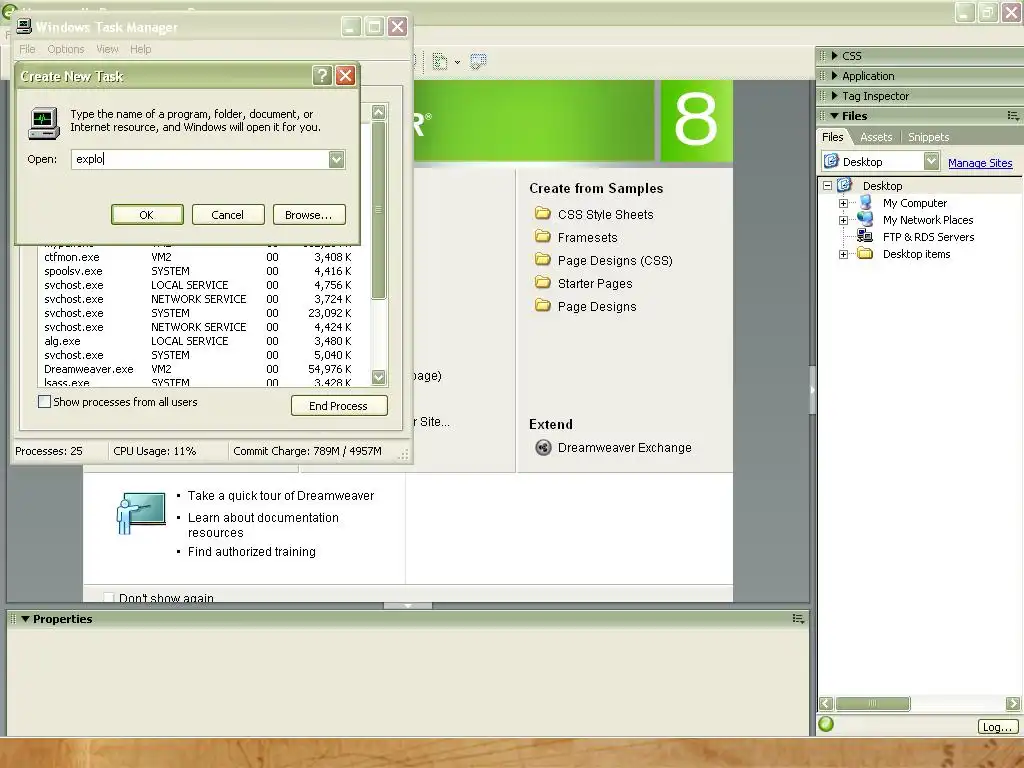Close the Create New Task dialog
Screen dimensions: 1024x768
coord(345,76)
